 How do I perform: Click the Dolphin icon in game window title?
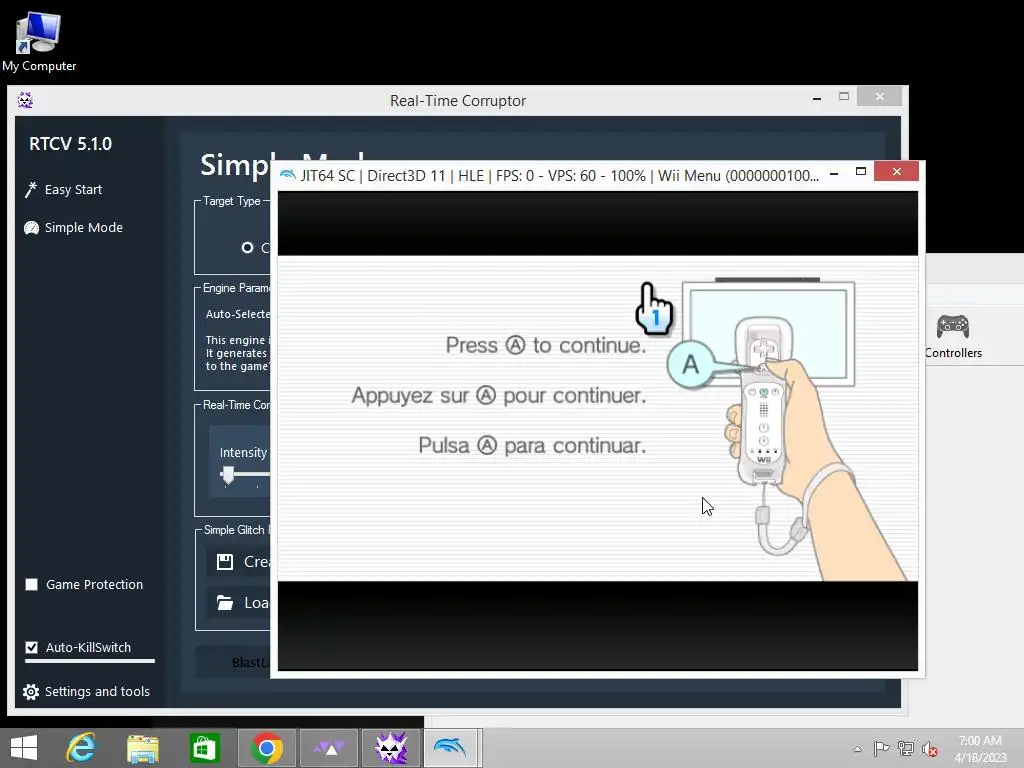pyautogui.click(x=287, y=175)
